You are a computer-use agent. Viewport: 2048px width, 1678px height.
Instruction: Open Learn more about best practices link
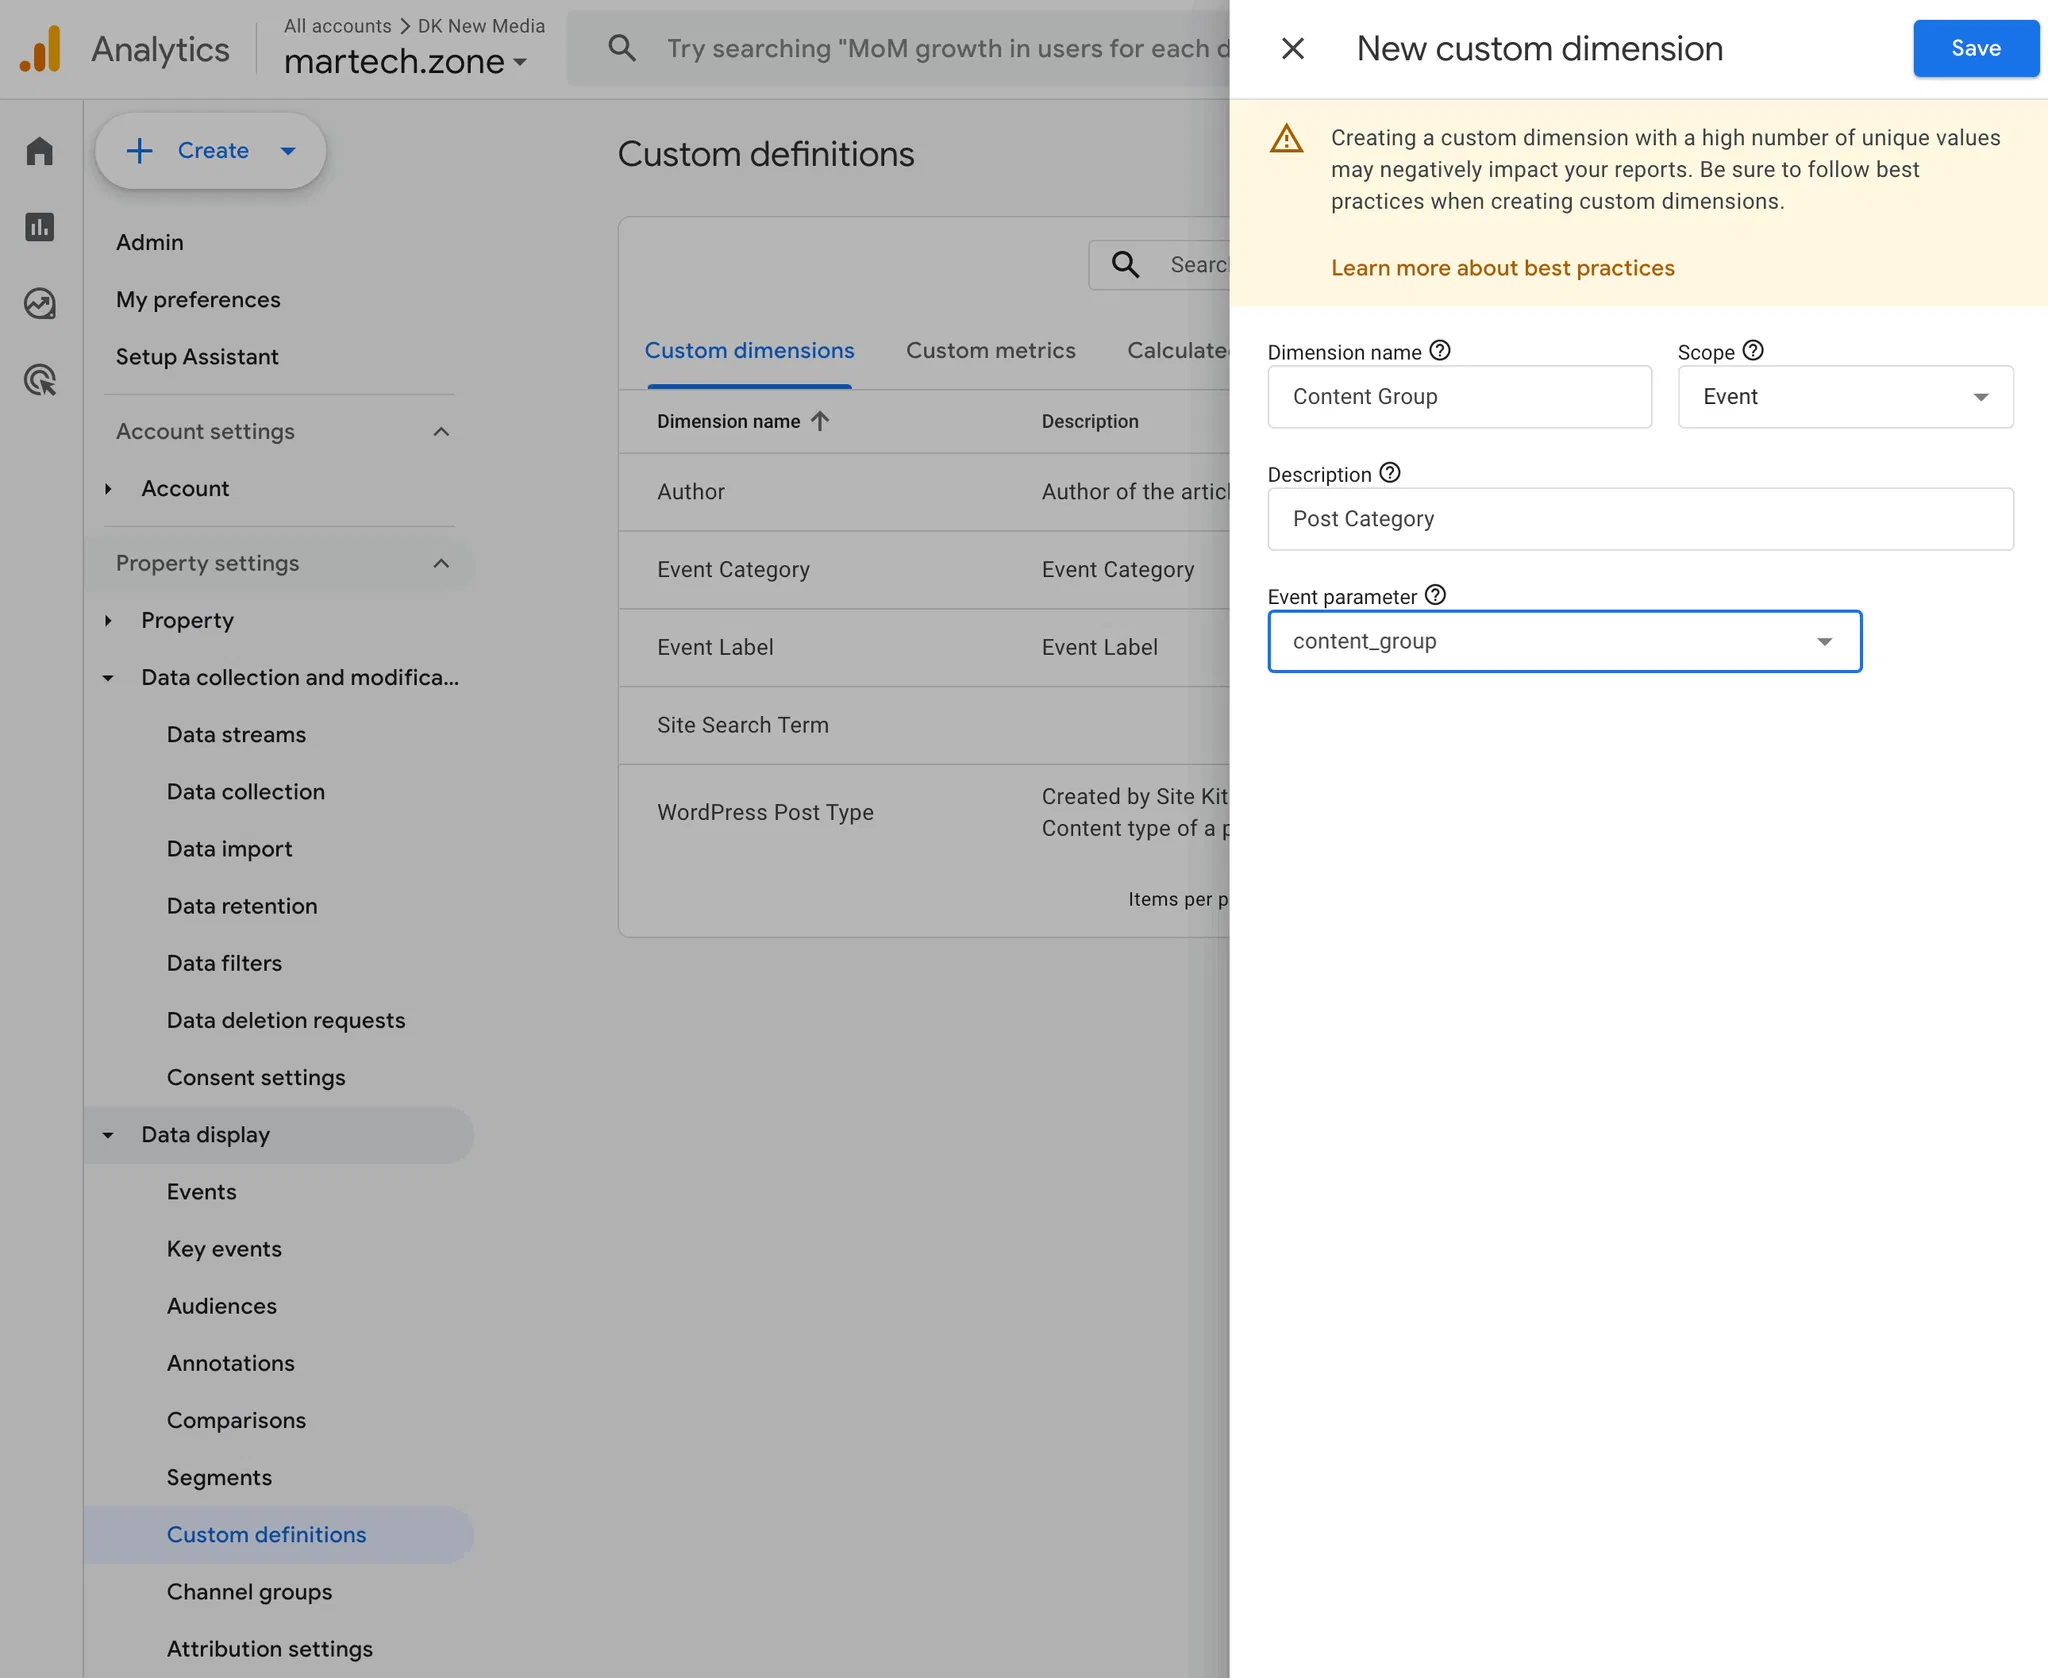[1502, 268]
